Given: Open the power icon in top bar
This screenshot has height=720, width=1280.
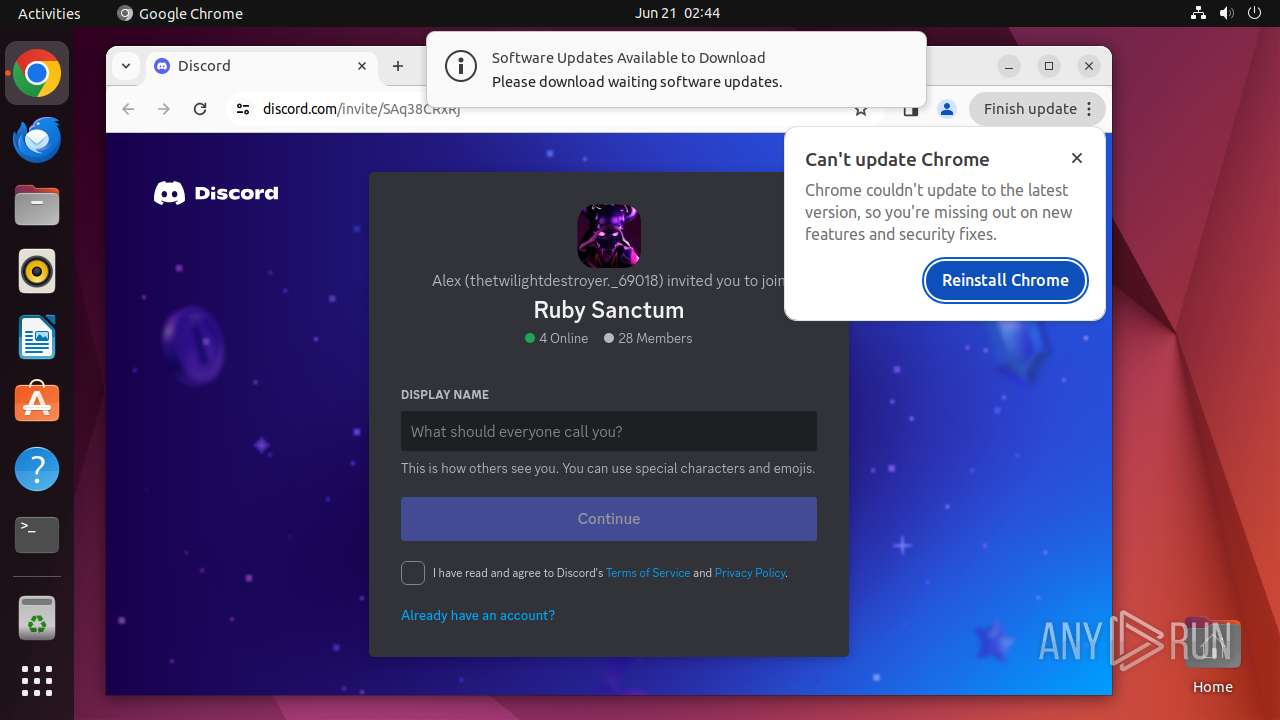Looking at the screenshot, I should coord(1255,13).
